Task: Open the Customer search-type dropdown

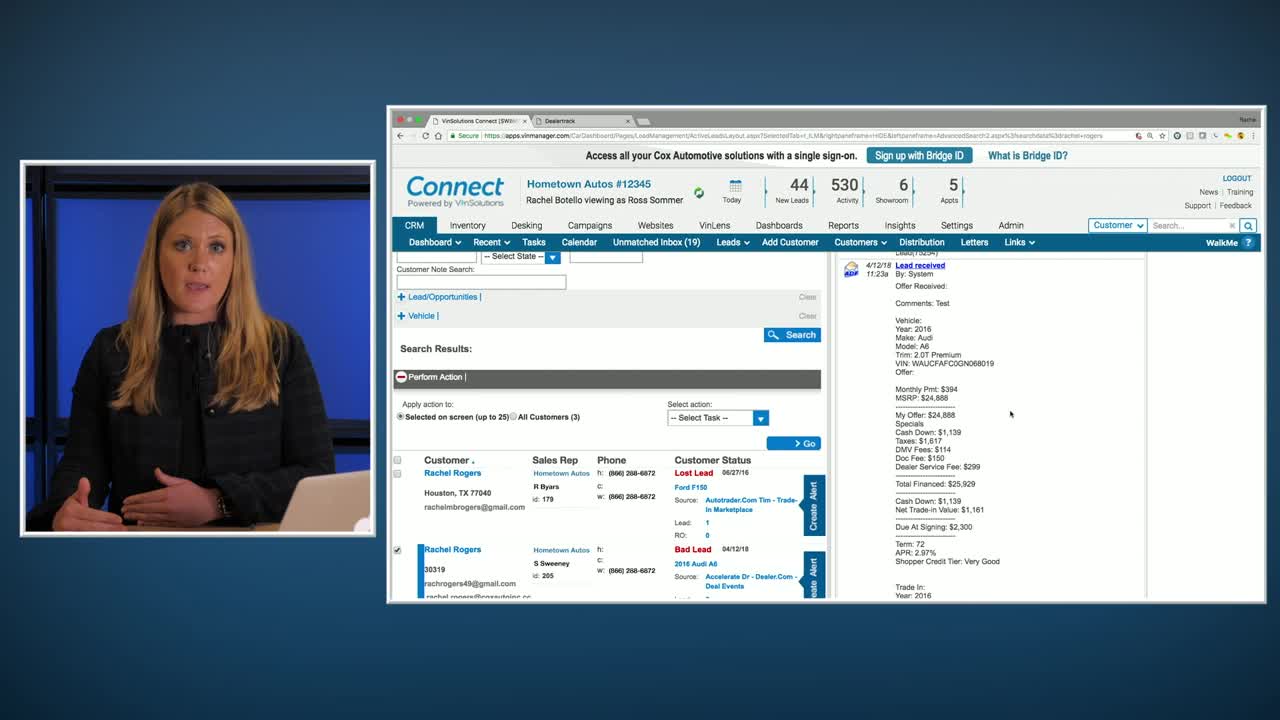Action: 1118,226
